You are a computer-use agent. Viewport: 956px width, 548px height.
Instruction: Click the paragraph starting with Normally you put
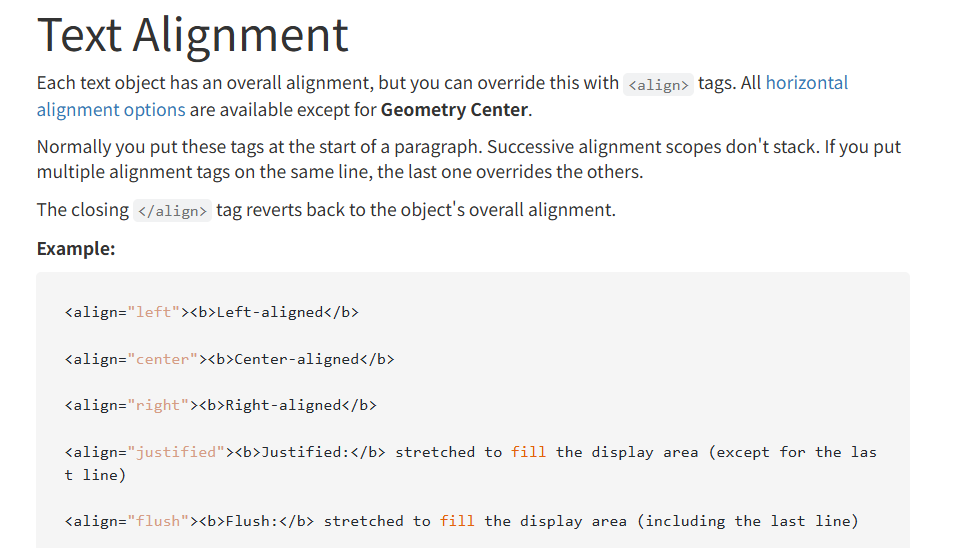(468, 159)
